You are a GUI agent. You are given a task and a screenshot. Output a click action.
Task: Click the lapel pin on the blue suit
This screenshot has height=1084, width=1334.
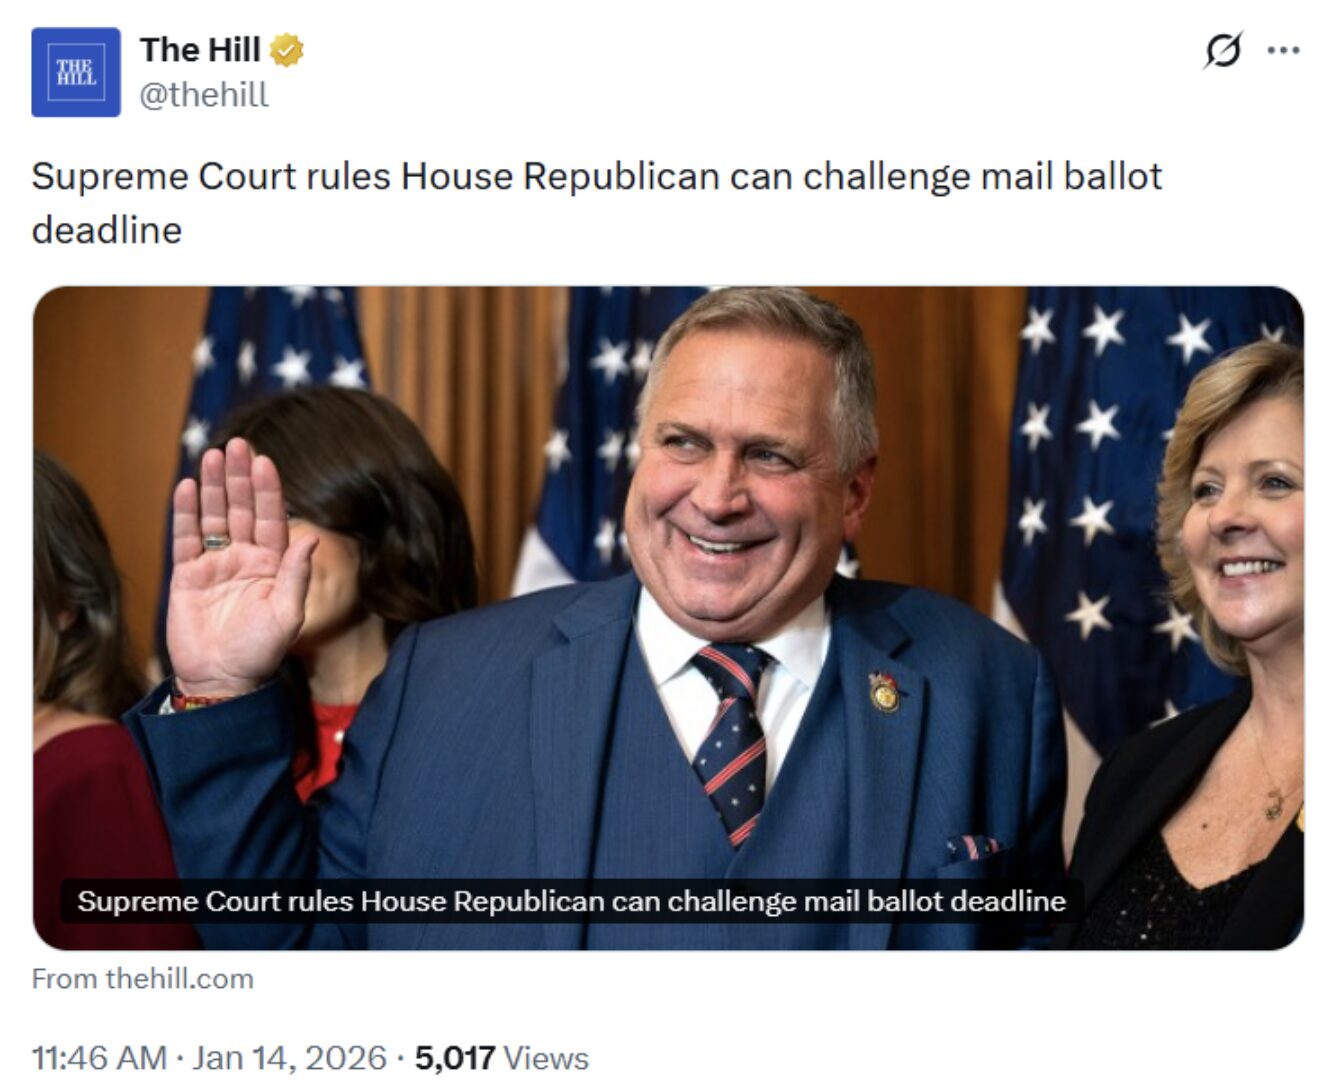[x=884, y=692]
